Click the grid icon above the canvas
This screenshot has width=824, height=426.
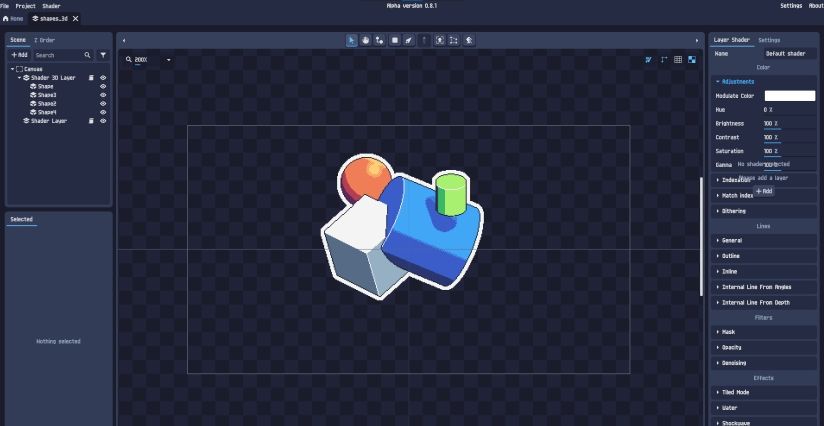[678, 60]
